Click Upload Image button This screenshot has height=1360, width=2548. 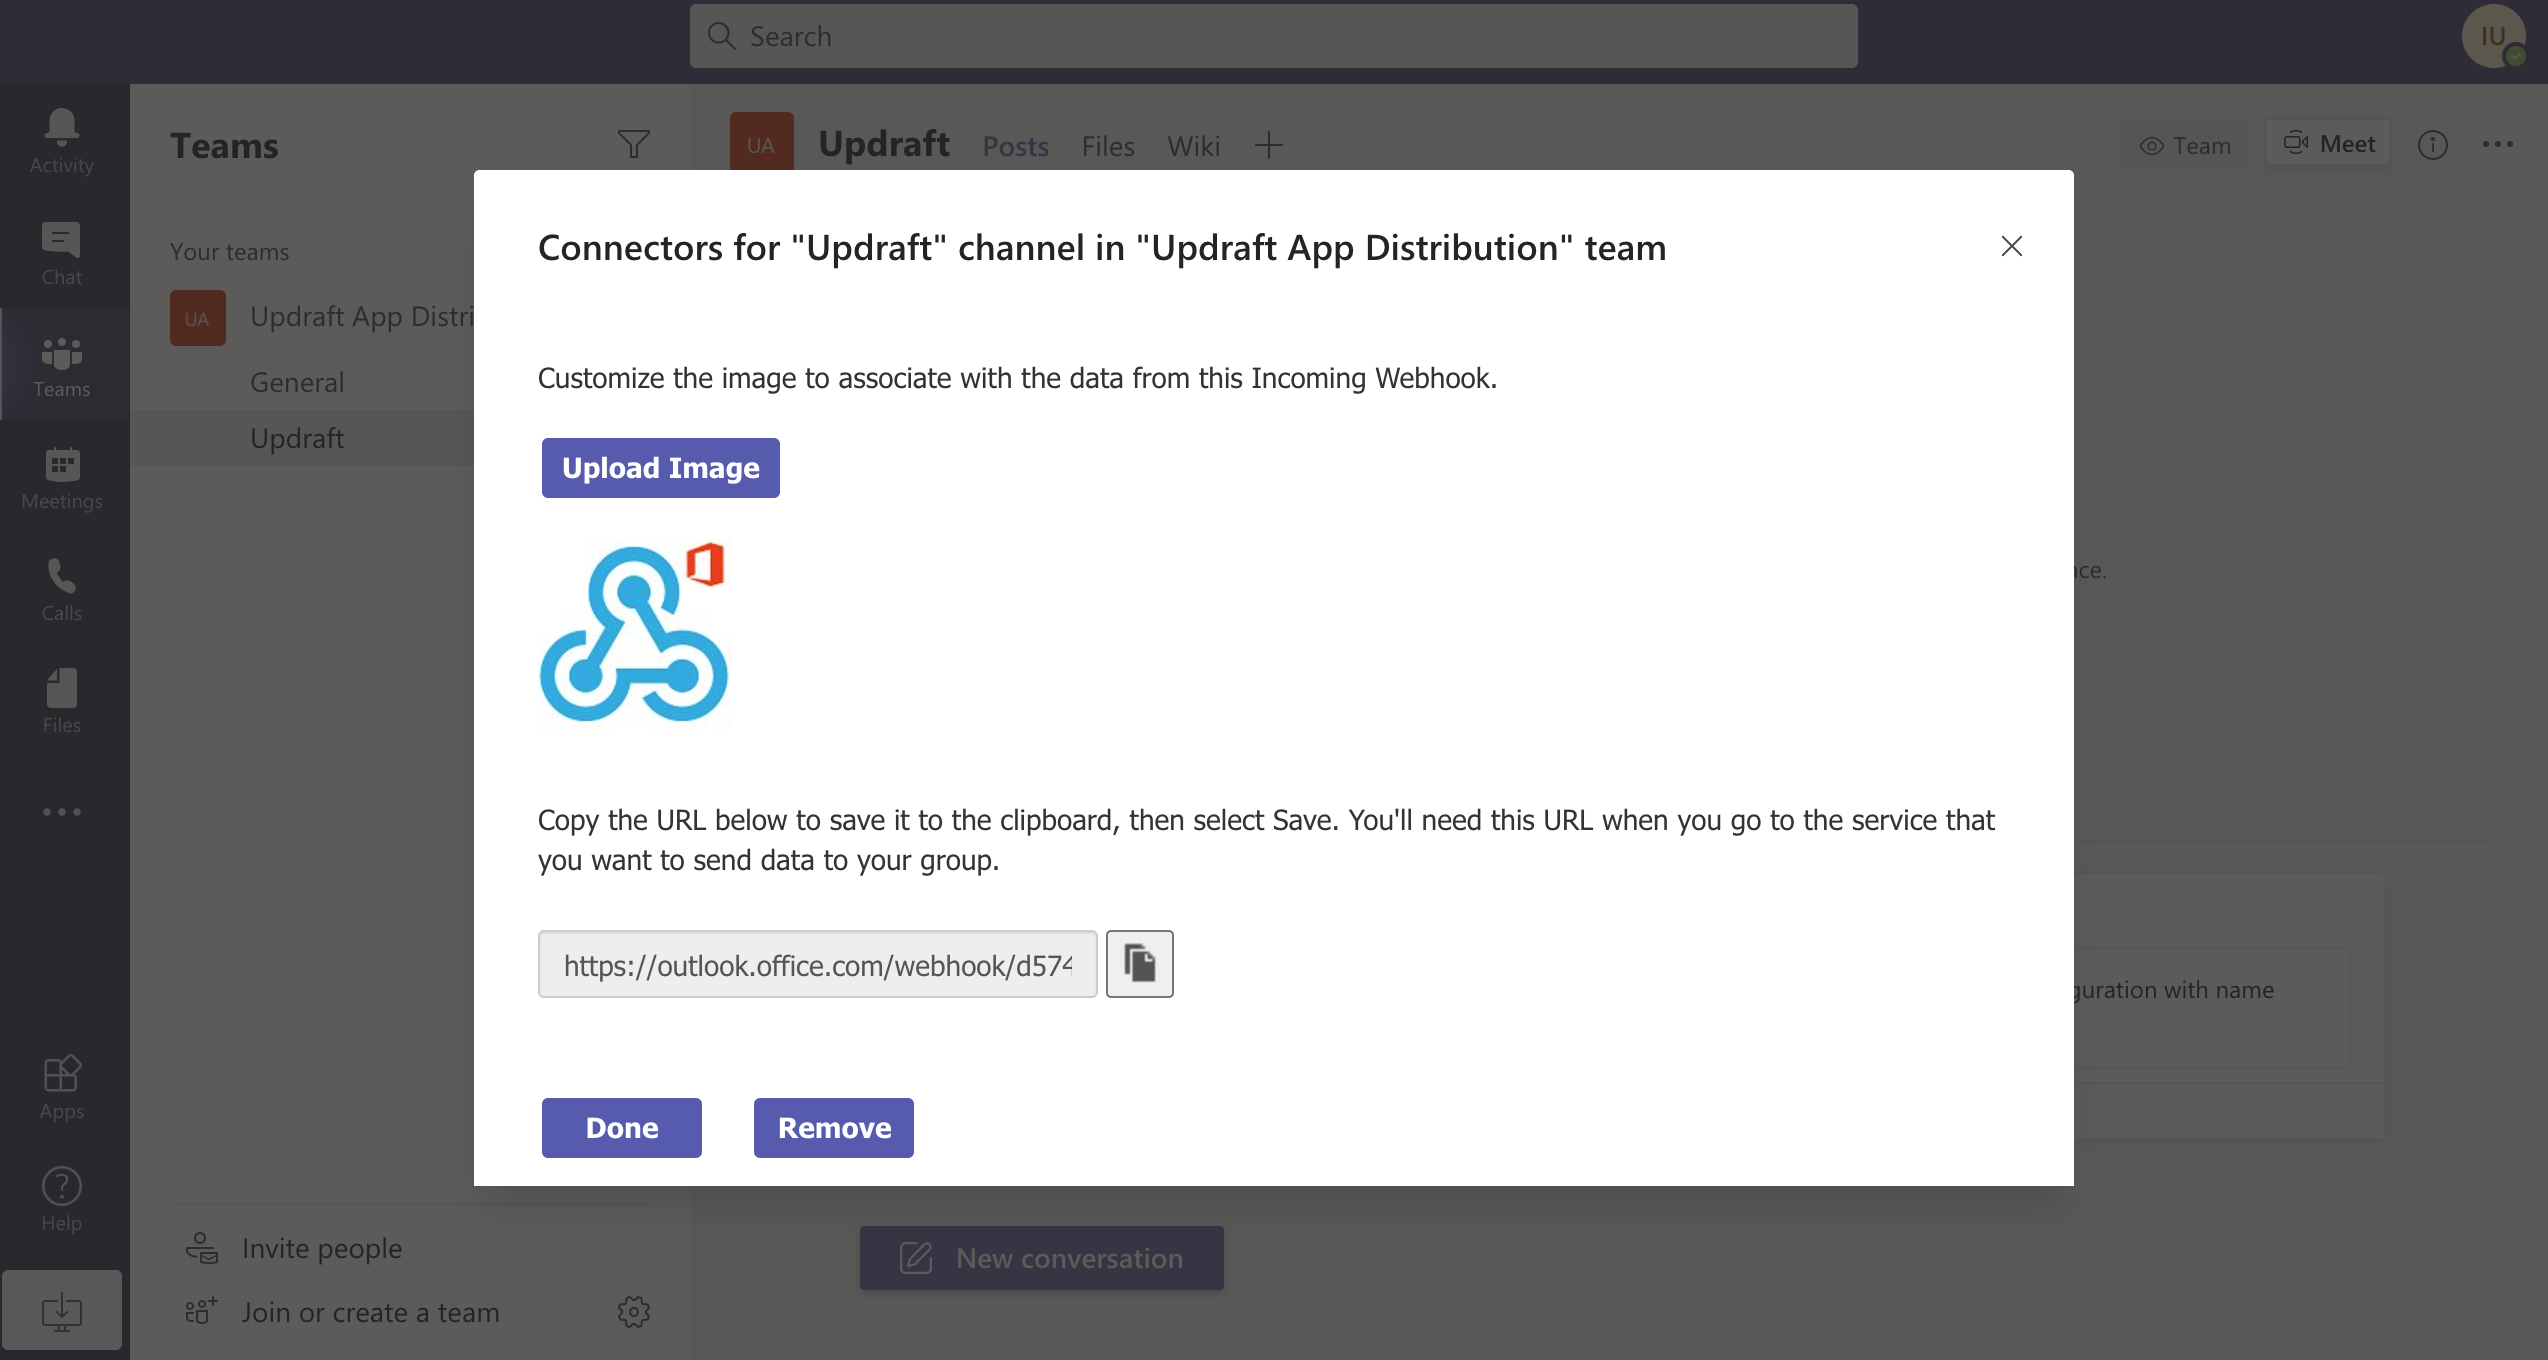click(x=661, y=468)
